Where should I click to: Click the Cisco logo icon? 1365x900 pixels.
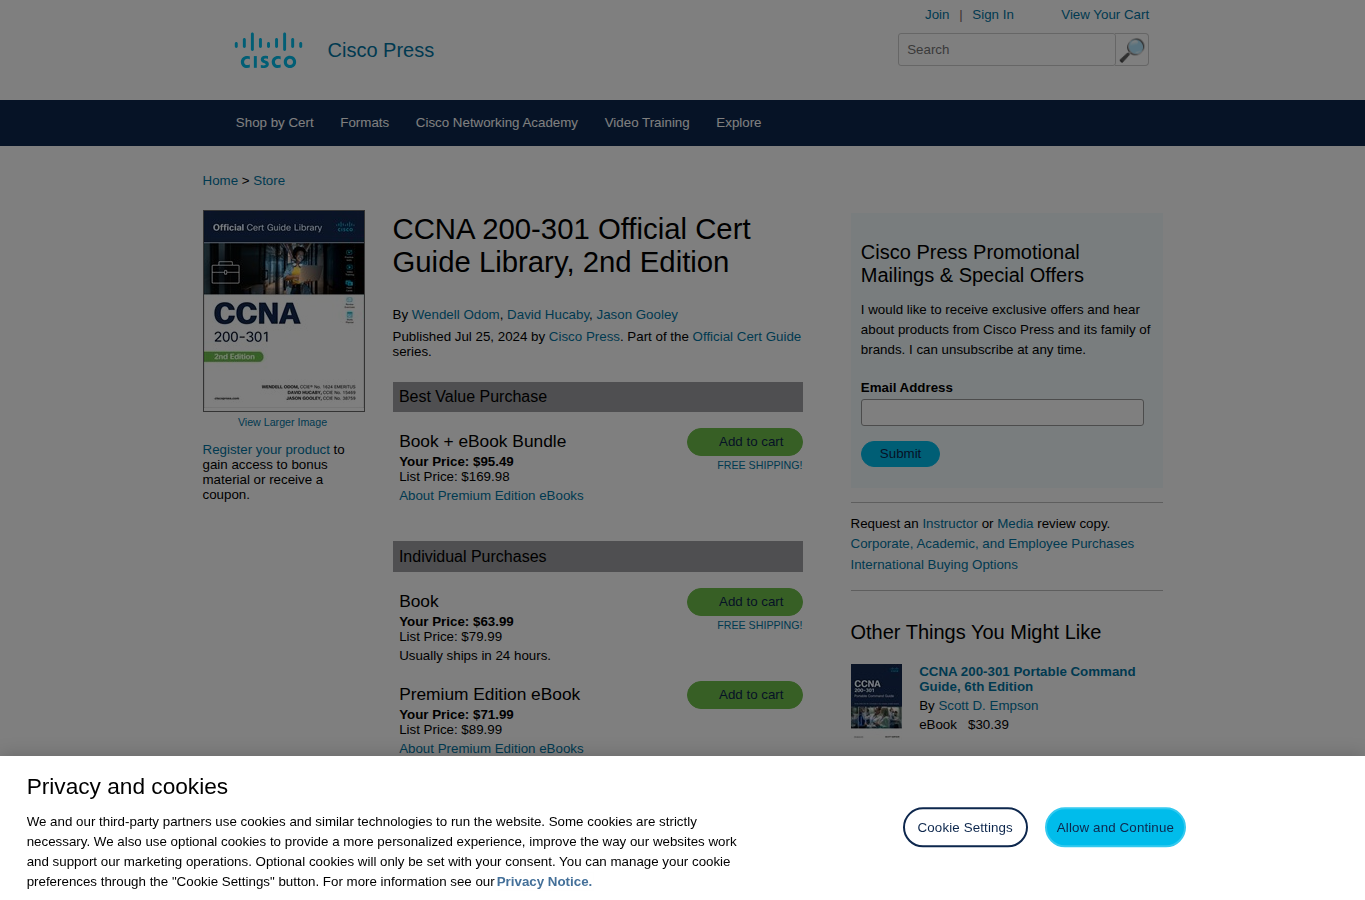pos(268,51)
